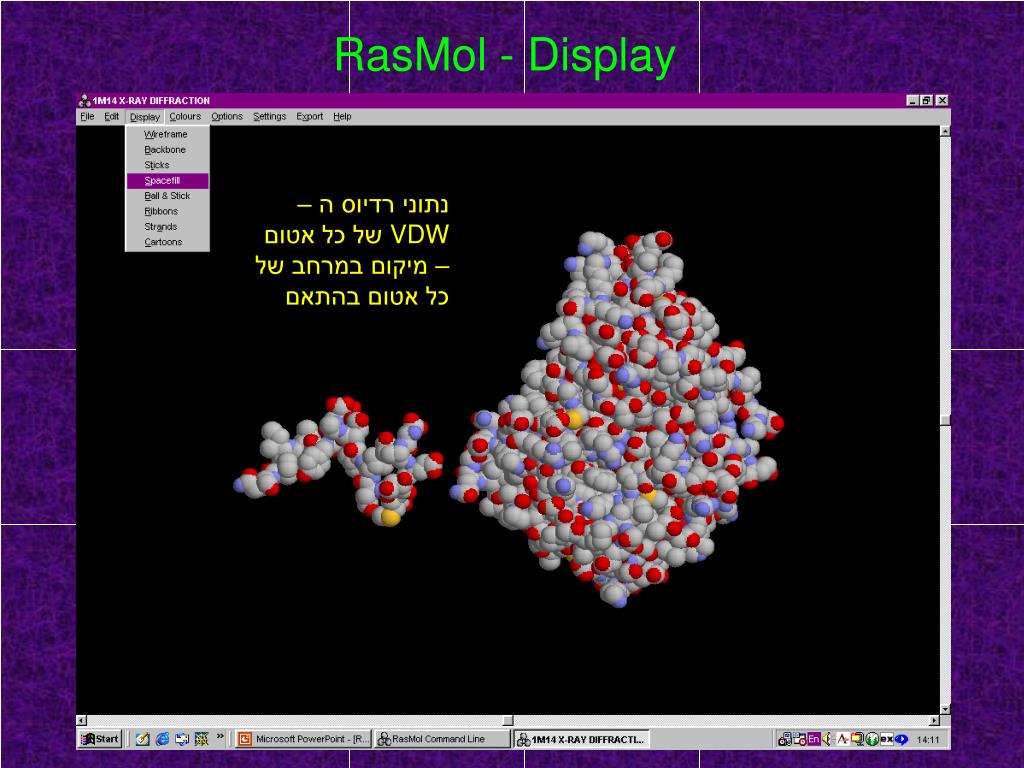Open the Help menu
This screenshot has height=768, width=1024.
[x=342, y=116]
